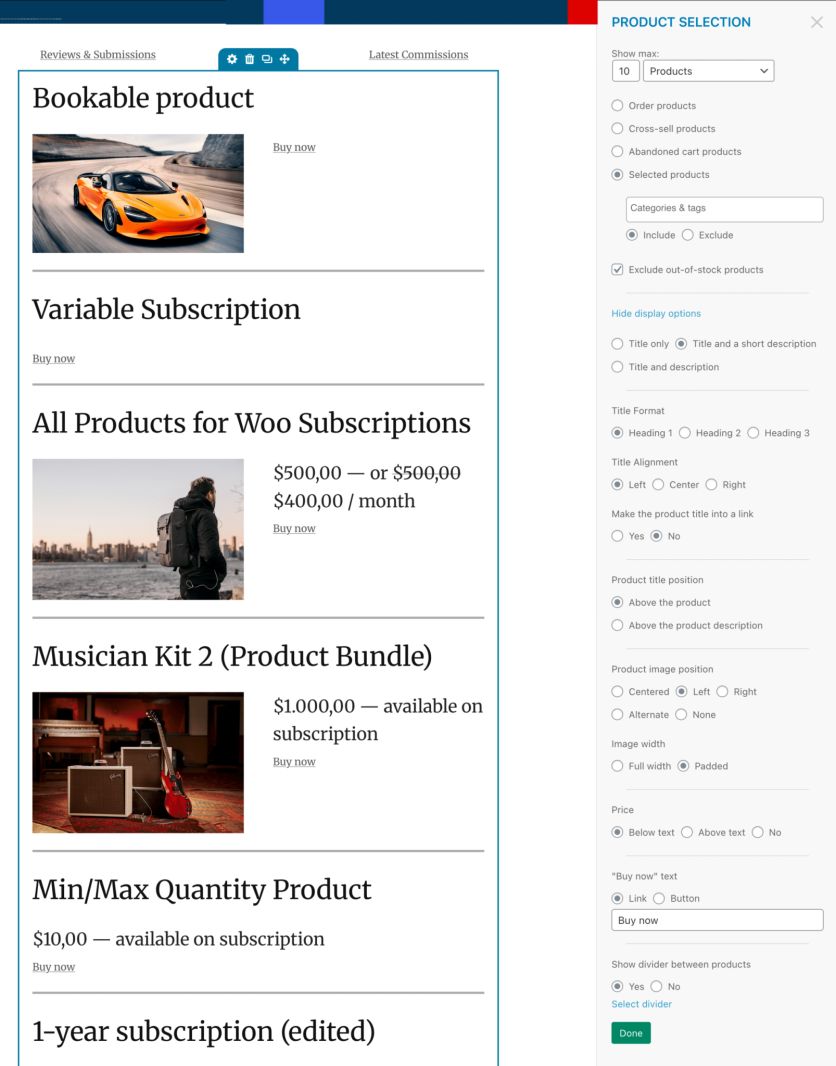Open the Products type dropdown

point(708,71)
